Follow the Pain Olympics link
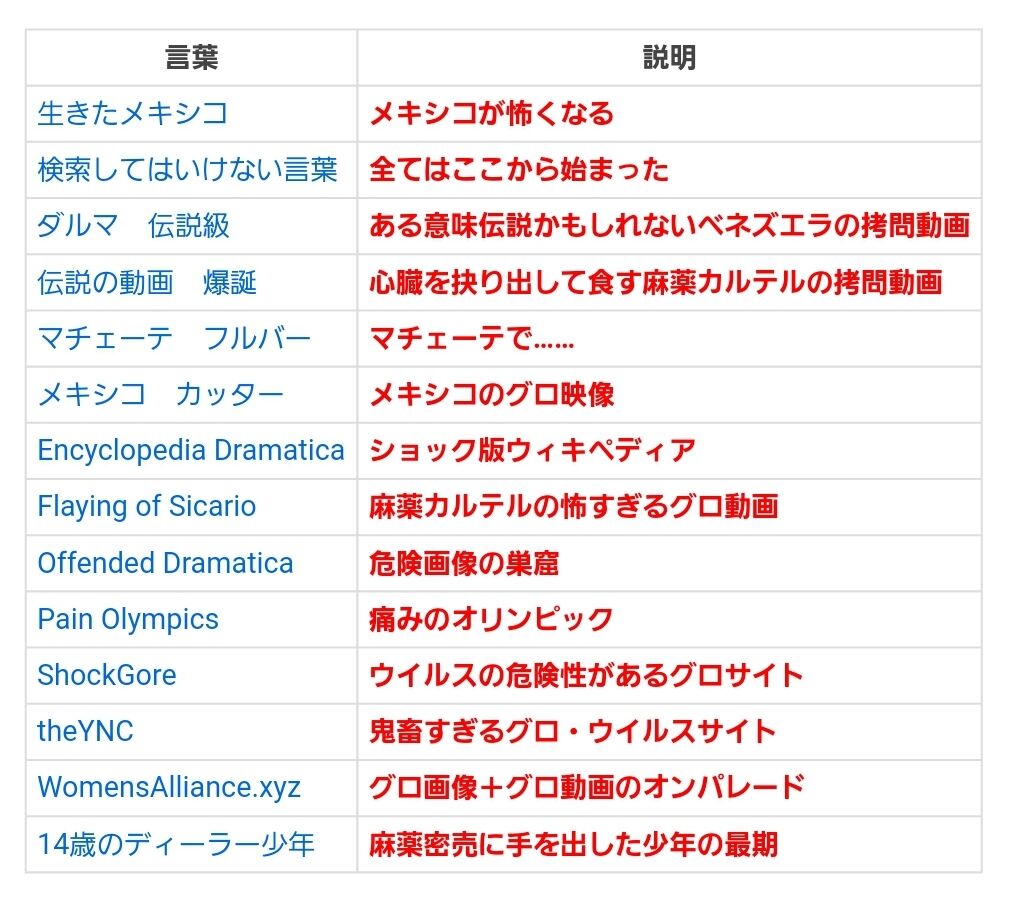The image size is (1031, 902). point(128,620)
